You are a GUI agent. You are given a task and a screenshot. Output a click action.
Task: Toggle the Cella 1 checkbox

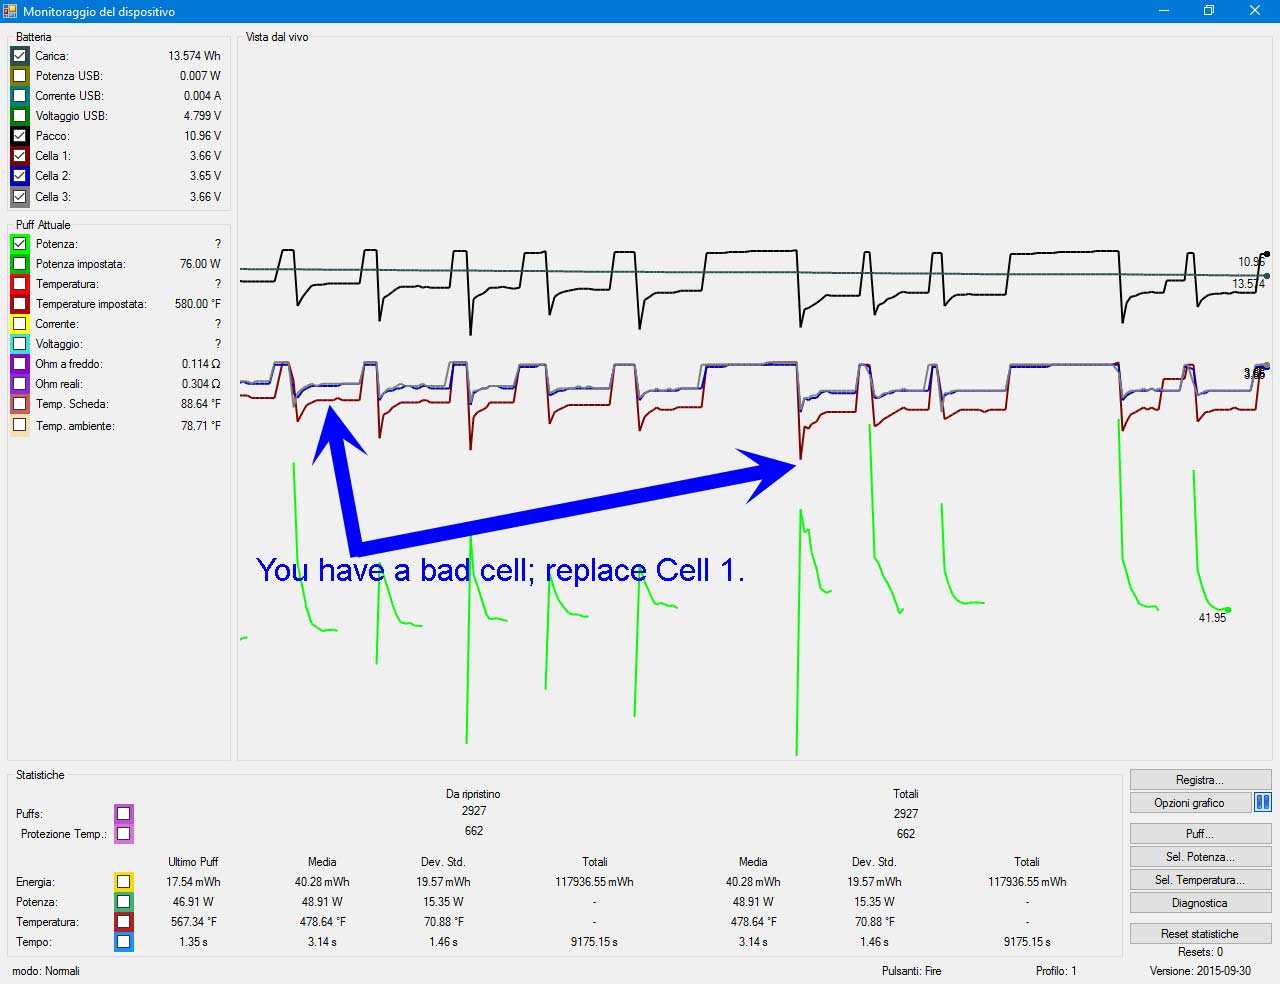click(20, 156)
